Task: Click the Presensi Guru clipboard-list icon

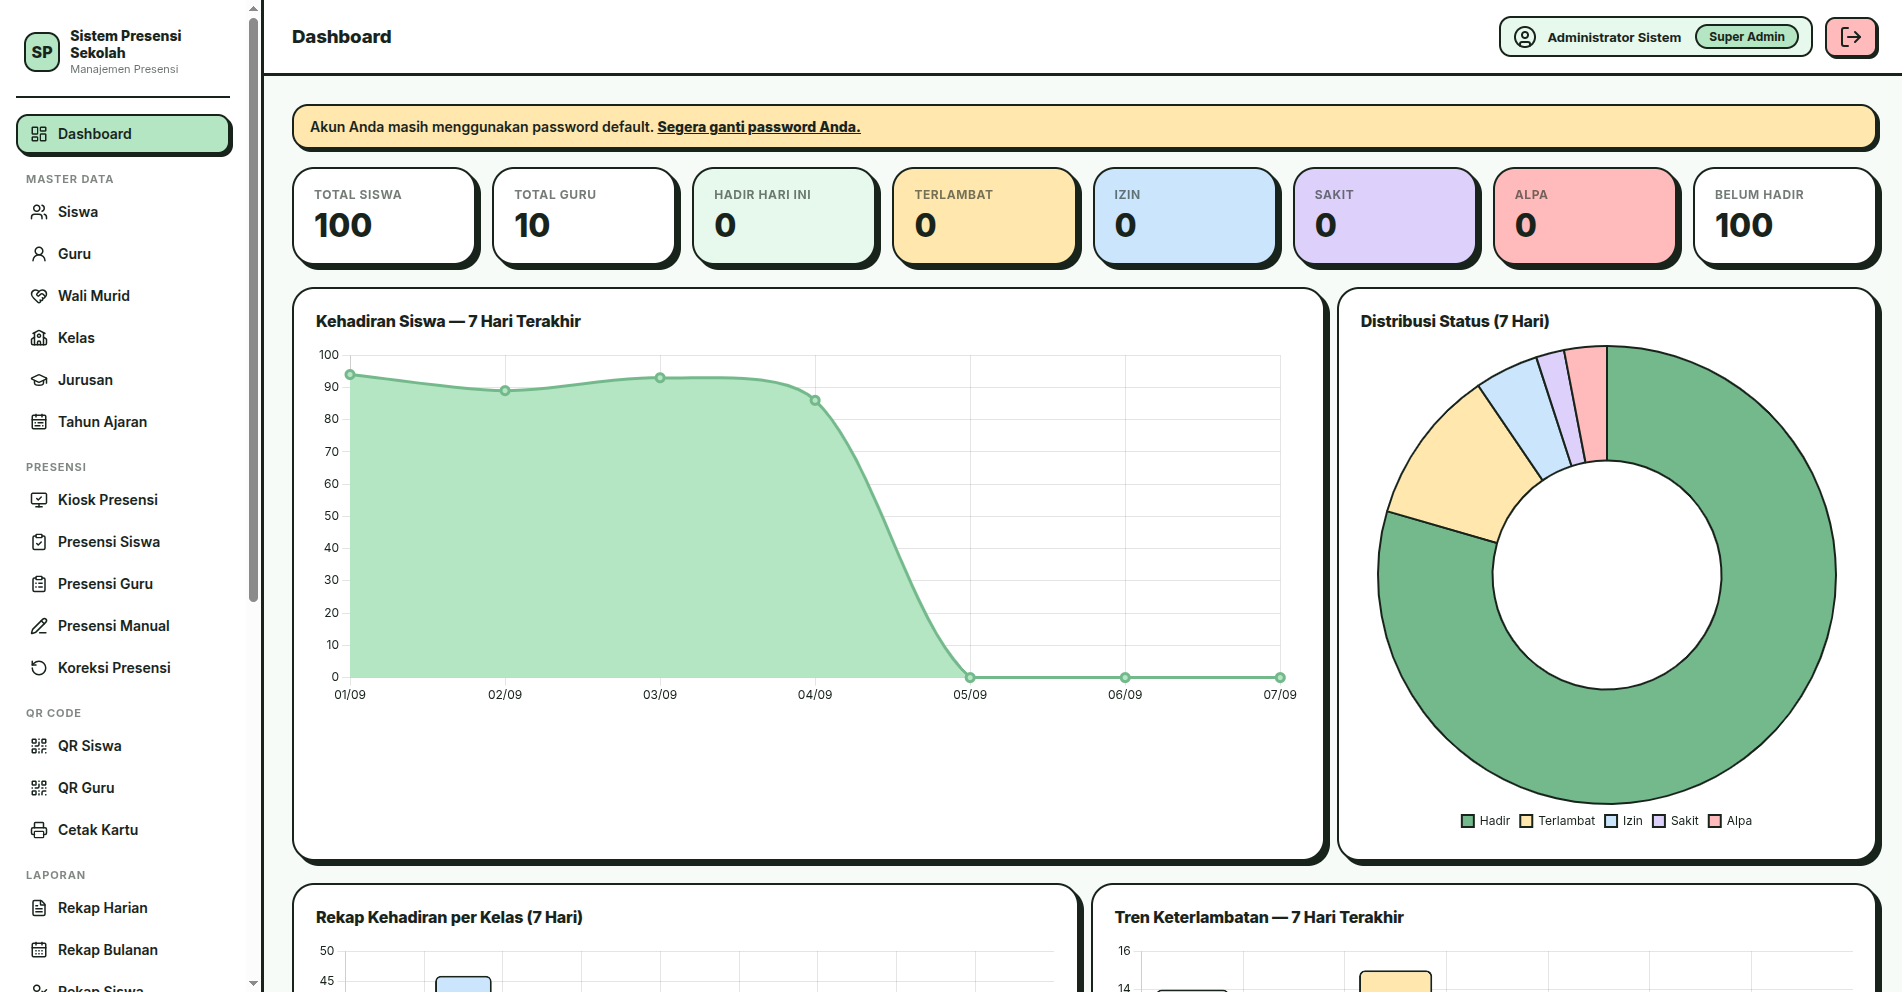Action: coord(39,584)
